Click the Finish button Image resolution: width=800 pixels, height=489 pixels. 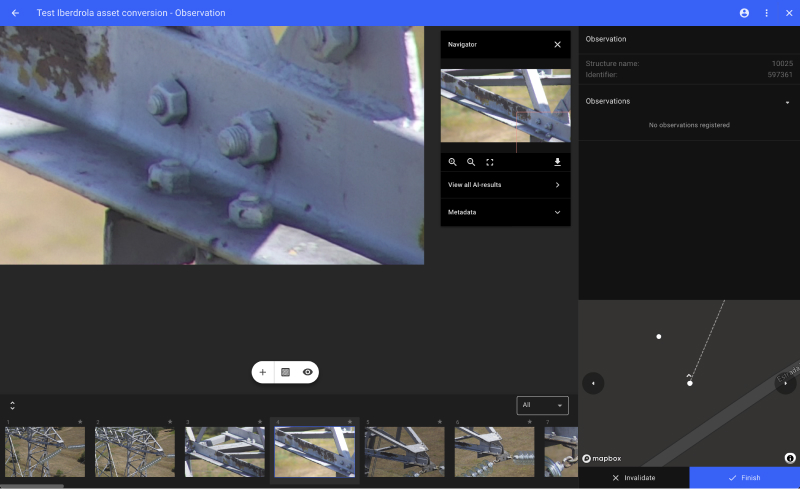point(744,478)
